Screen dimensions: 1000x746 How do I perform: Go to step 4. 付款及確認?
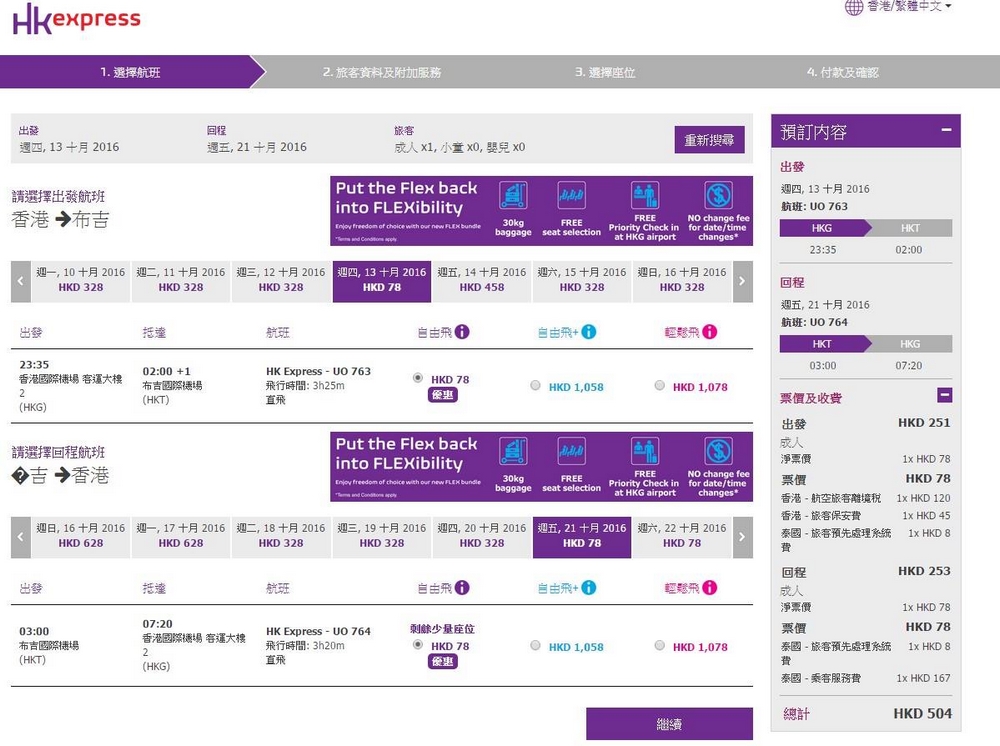[x=842, y=72]
